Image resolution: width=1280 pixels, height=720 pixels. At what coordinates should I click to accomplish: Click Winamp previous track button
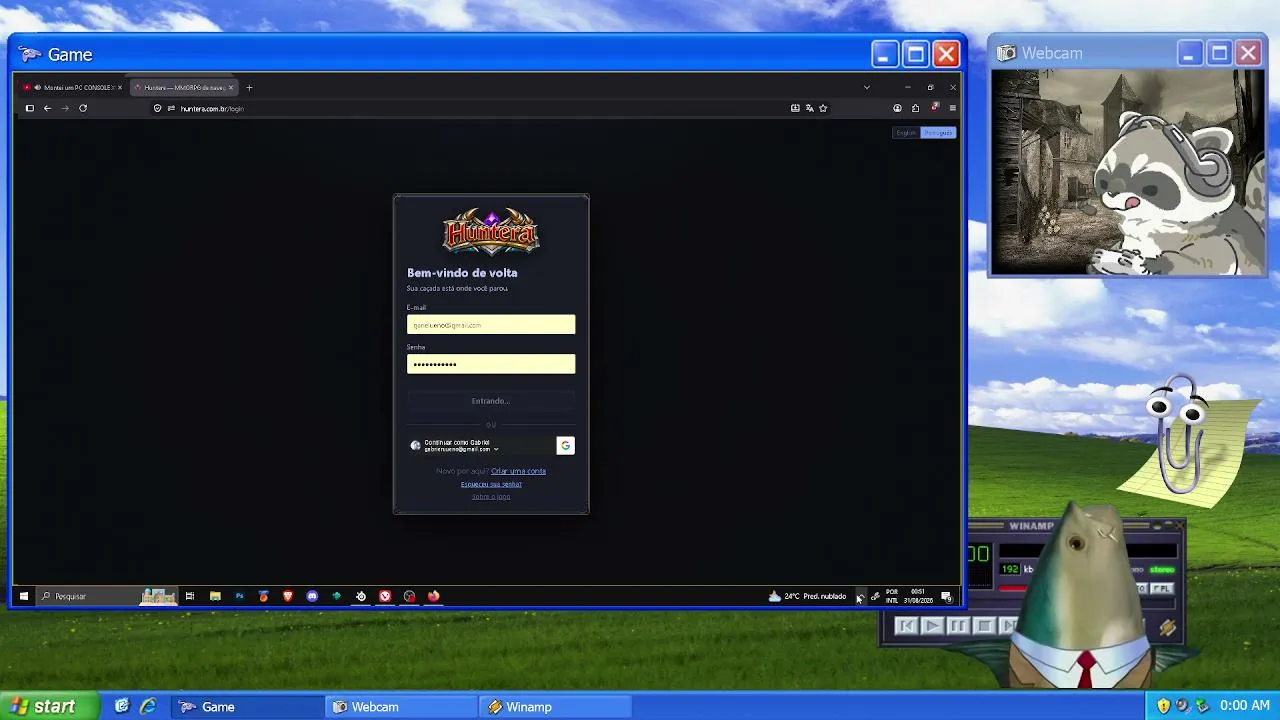click(x=906, y=626)
